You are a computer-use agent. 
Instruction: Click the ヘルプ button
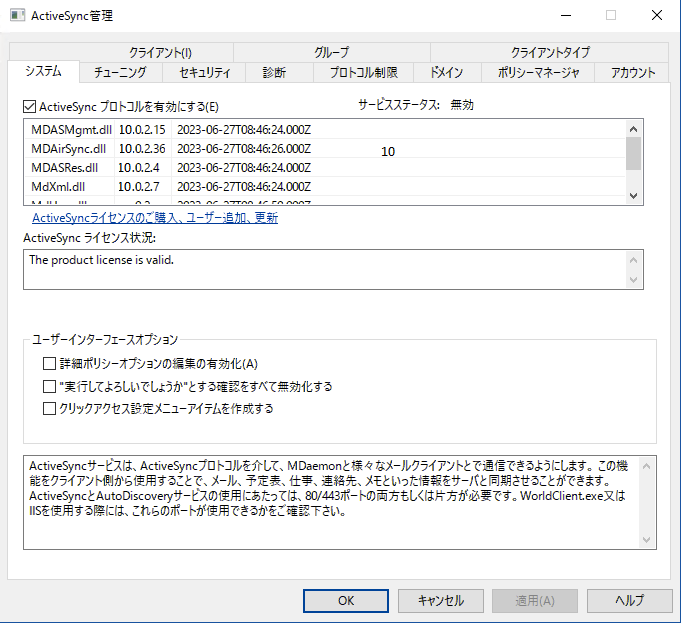point(630,601)
